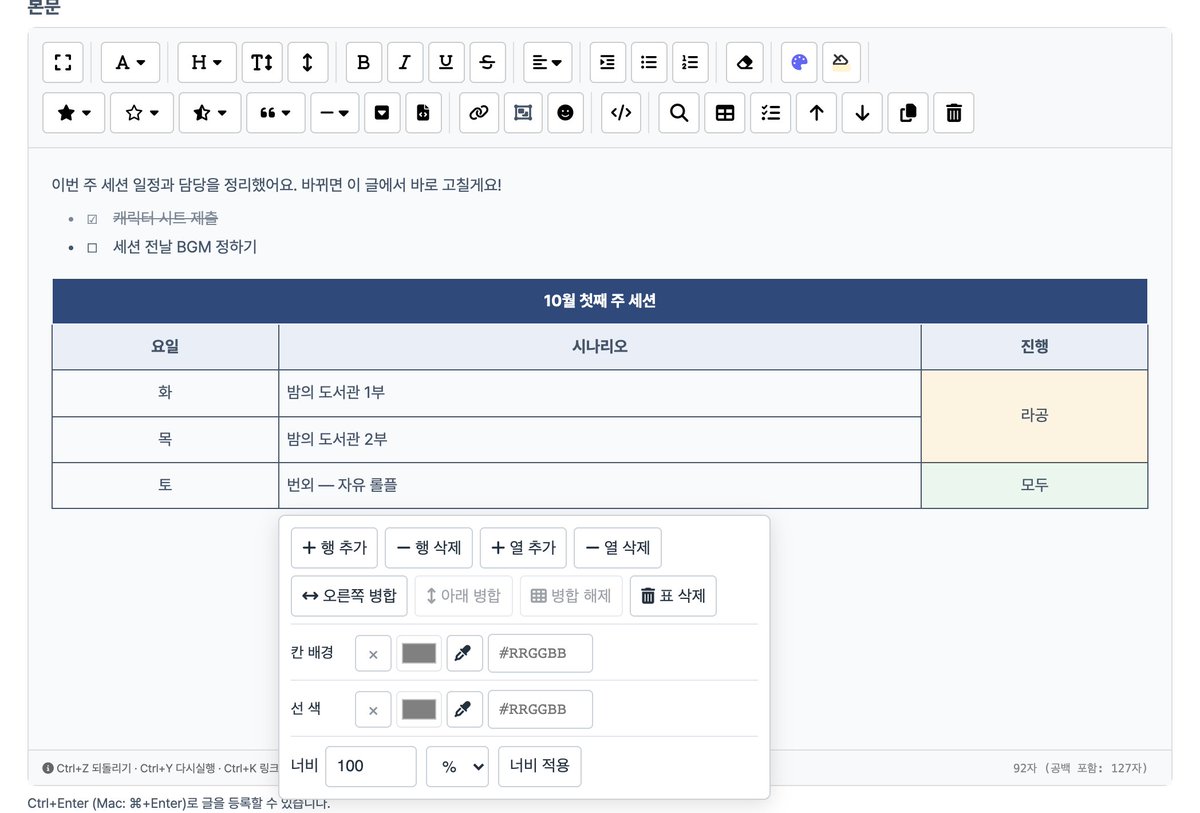
Task: Apply strikethrough formatting
Action: coord(487,62)
